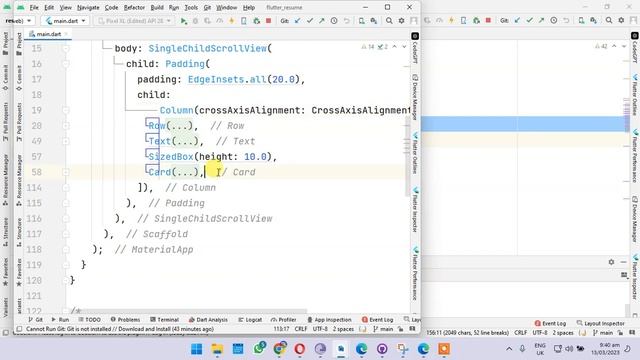The width and height of the screenshot is (640, 360).
Task: Click the Git Push arrow icon
Action: (322, 21)
